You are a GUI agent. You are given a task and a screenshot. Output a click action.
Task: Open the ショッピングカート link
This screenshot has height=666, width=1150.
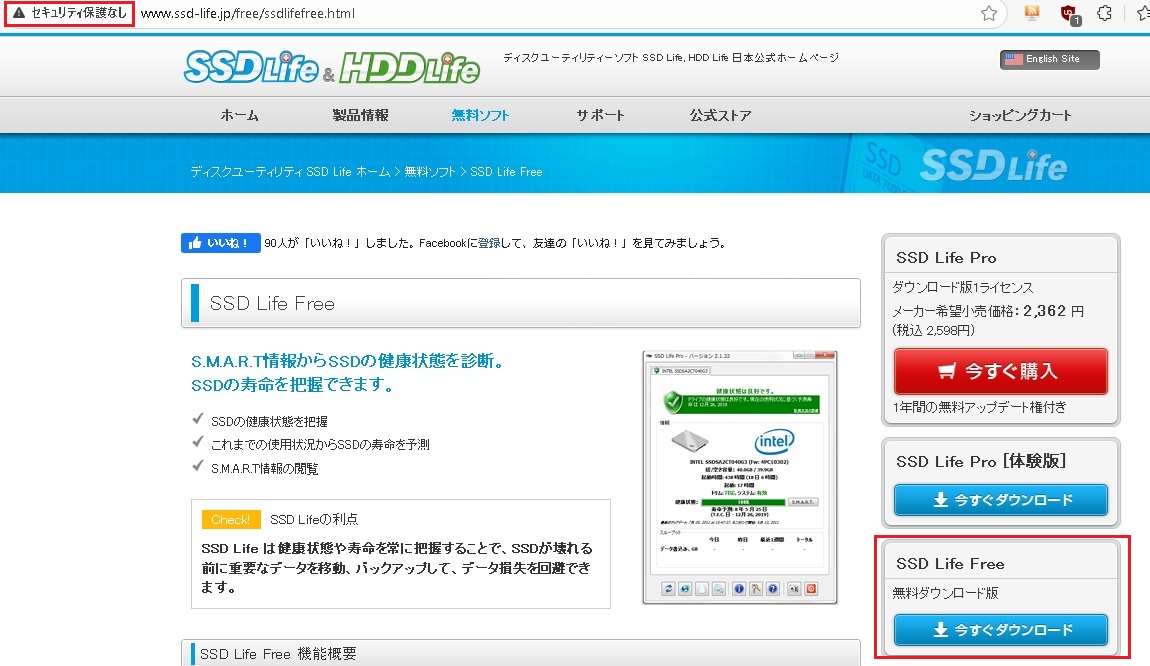pyautogui.click(x=1020, y=115)
